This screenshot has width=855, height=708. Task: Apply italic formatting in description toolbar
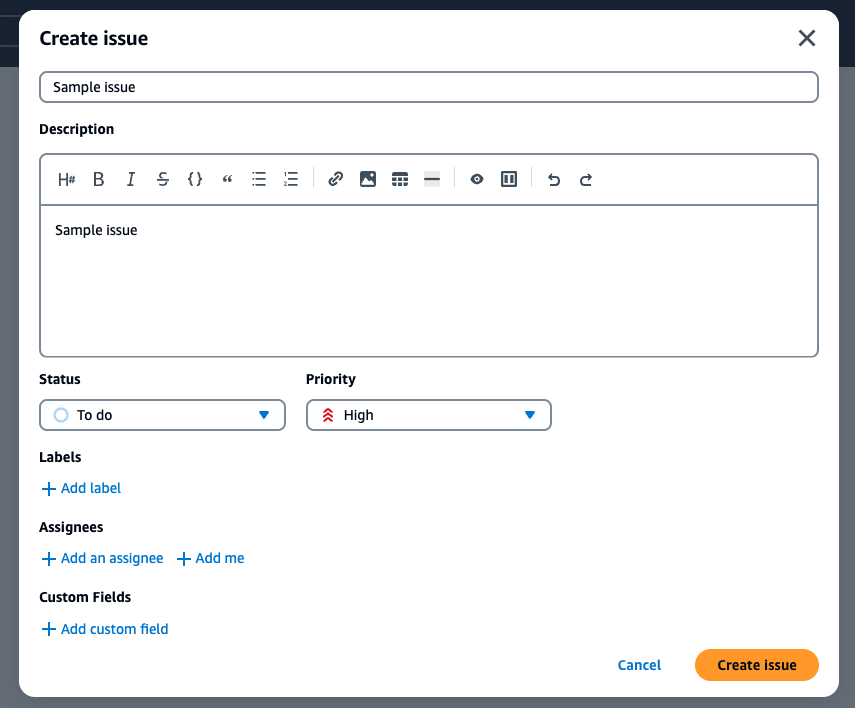click(131, 179)
